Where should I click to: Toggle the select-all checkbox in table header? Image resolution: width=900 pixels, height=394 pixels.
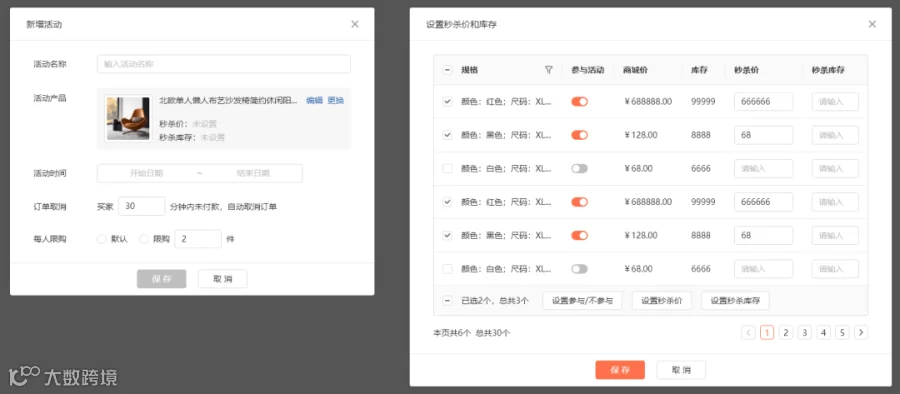(447, 70)
